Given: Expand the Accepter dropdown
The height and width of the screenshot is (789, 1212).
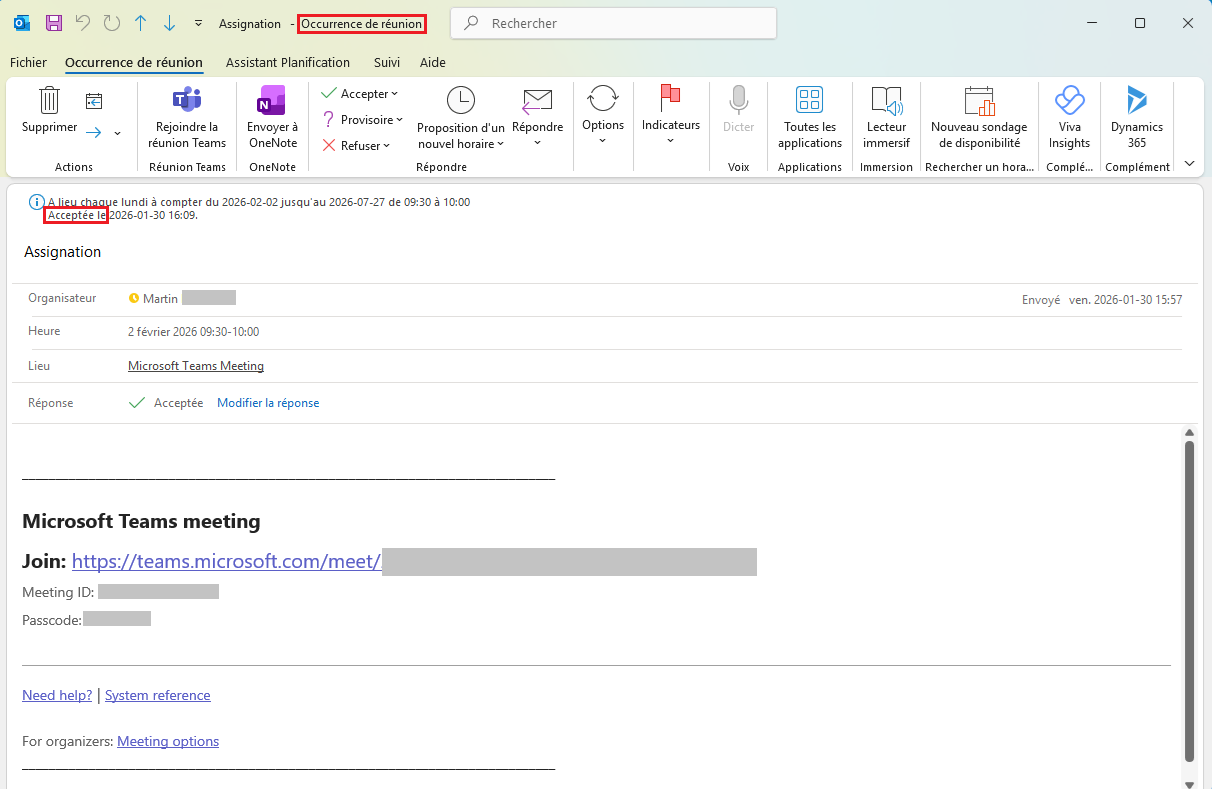Looking at the screenshot, I should [x=394, y=93].
